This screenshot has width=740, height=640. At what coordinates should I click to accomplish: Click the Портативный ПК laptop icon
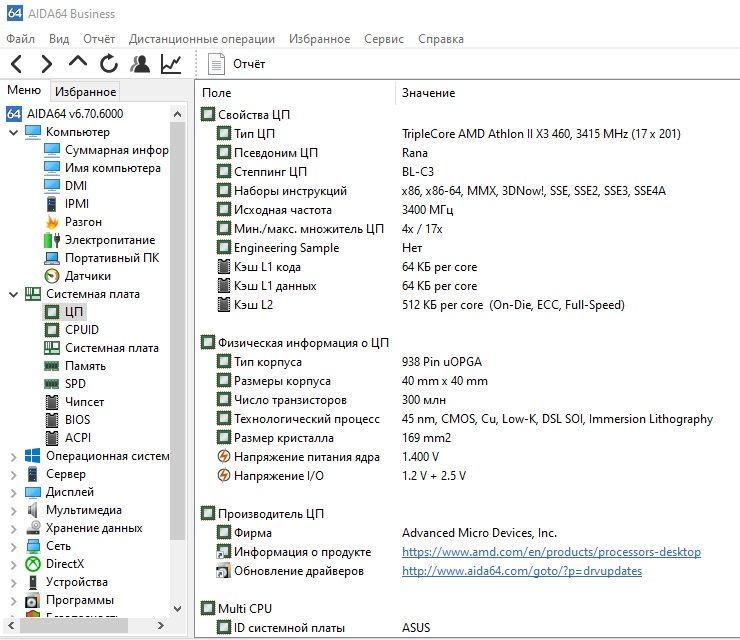pyautogui.click(x=51, y=258)
